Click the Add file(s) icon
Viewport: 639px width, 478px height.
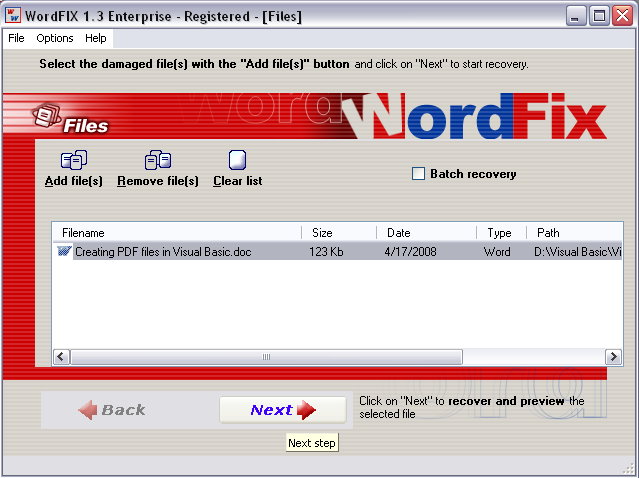(74, 160)
